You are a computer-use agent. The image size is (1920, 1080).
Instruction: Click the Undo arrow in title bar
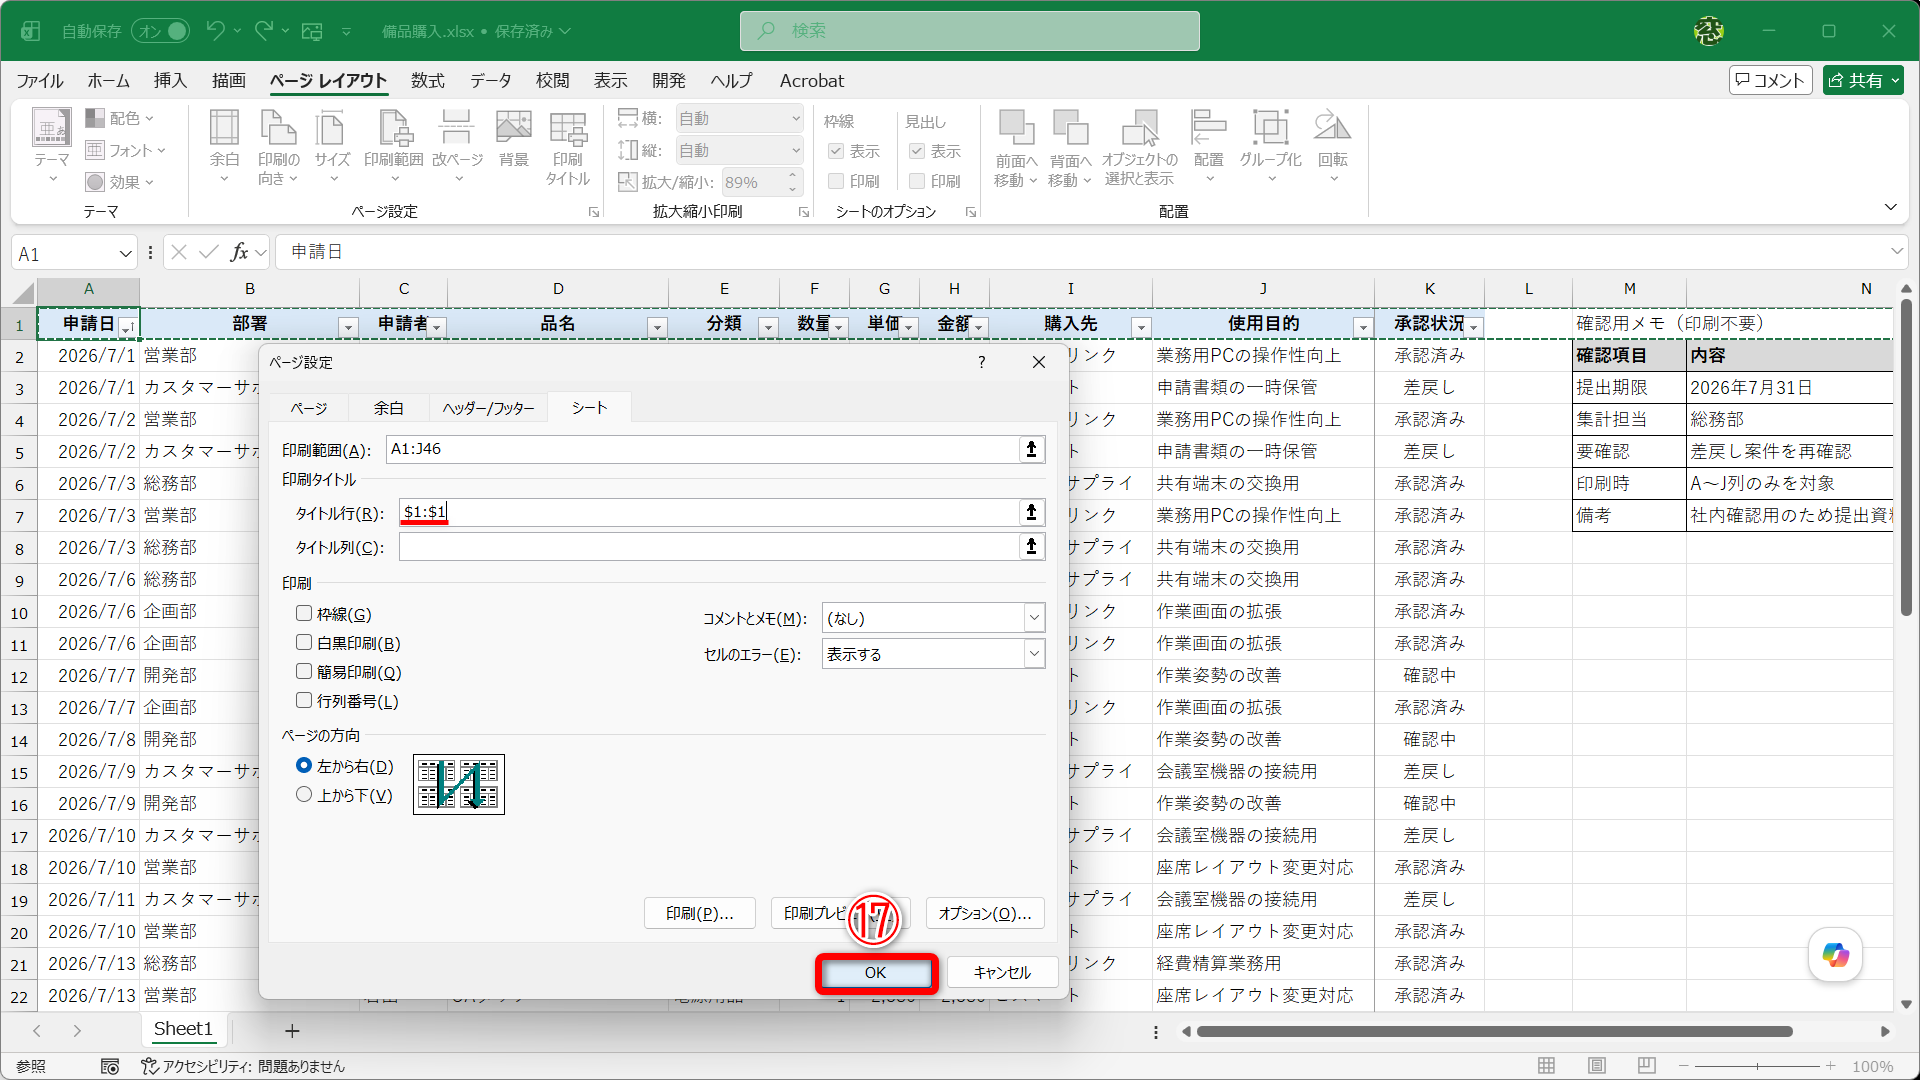215,31
